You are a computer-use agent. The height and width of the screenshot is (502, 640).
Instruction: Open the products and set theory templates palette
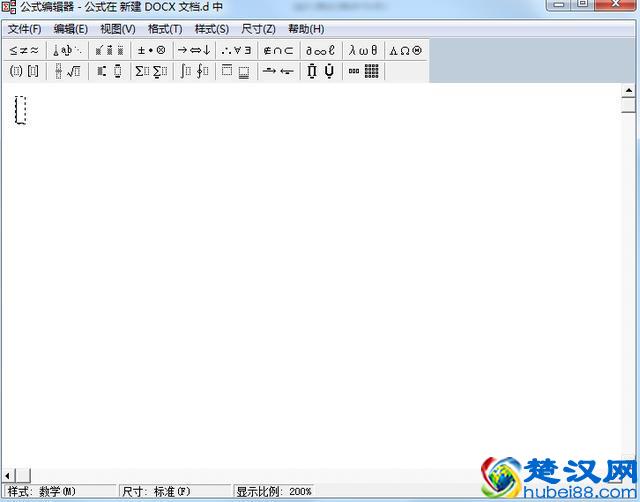coord(321,71)
